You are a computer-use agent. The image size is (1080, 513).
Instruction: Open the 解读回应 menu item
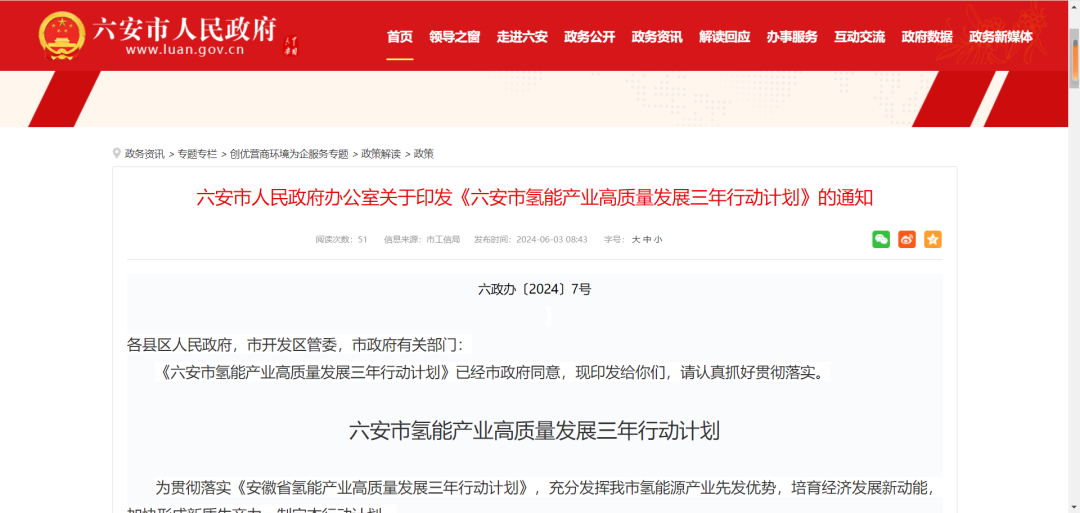tap(725, 37)
